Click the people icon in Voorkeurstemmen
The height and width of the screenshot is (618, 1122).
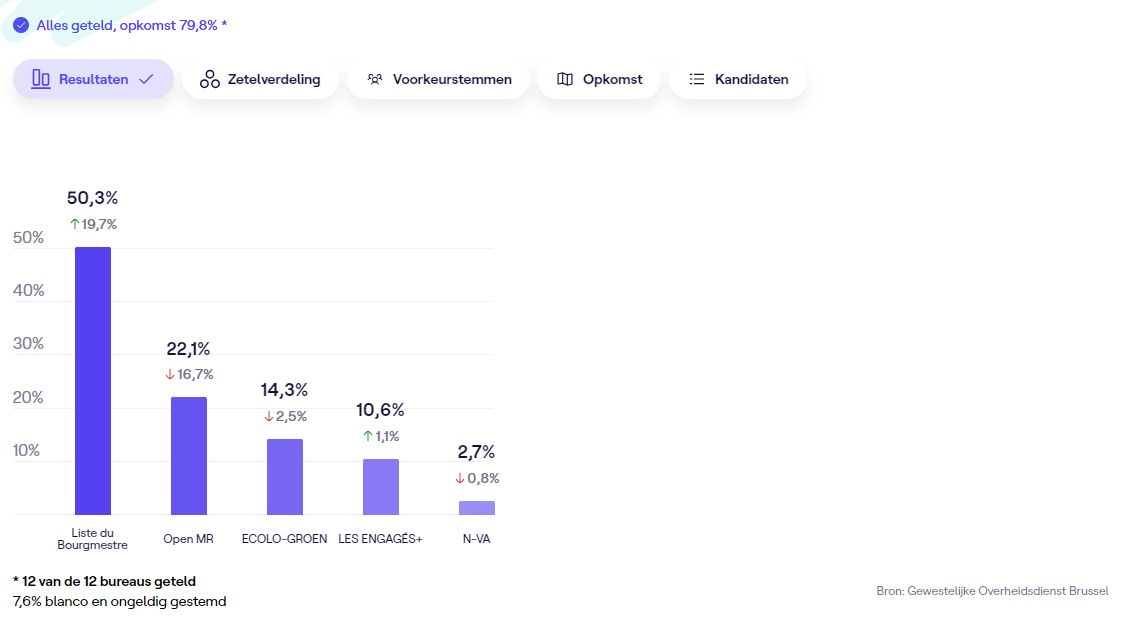pos(375,79)
